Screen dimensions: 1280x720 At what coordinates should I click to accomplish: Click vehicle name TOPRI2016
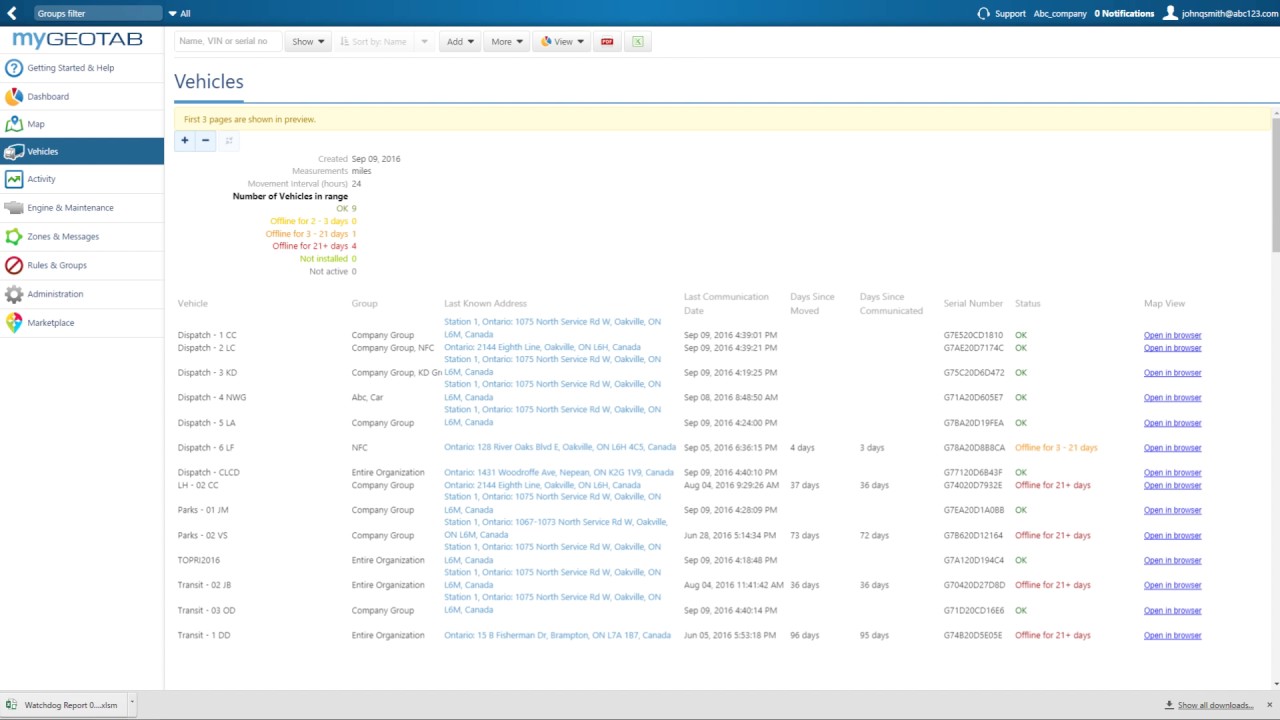tap(199, 560)
